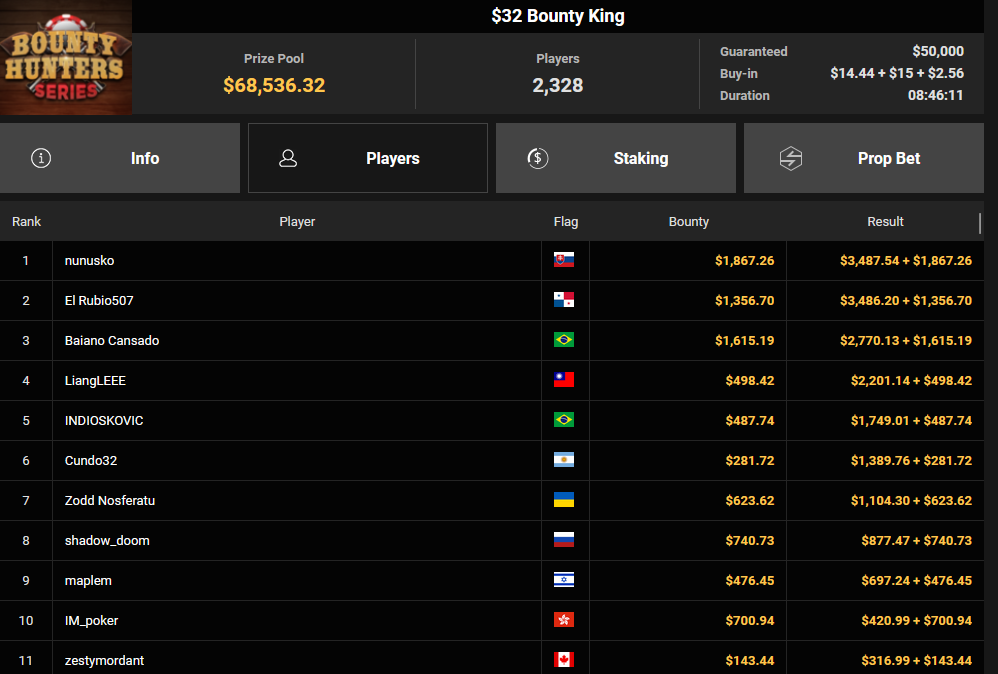Click the Taiwan flag for LiangLEEE

click(x=564, y=380)
